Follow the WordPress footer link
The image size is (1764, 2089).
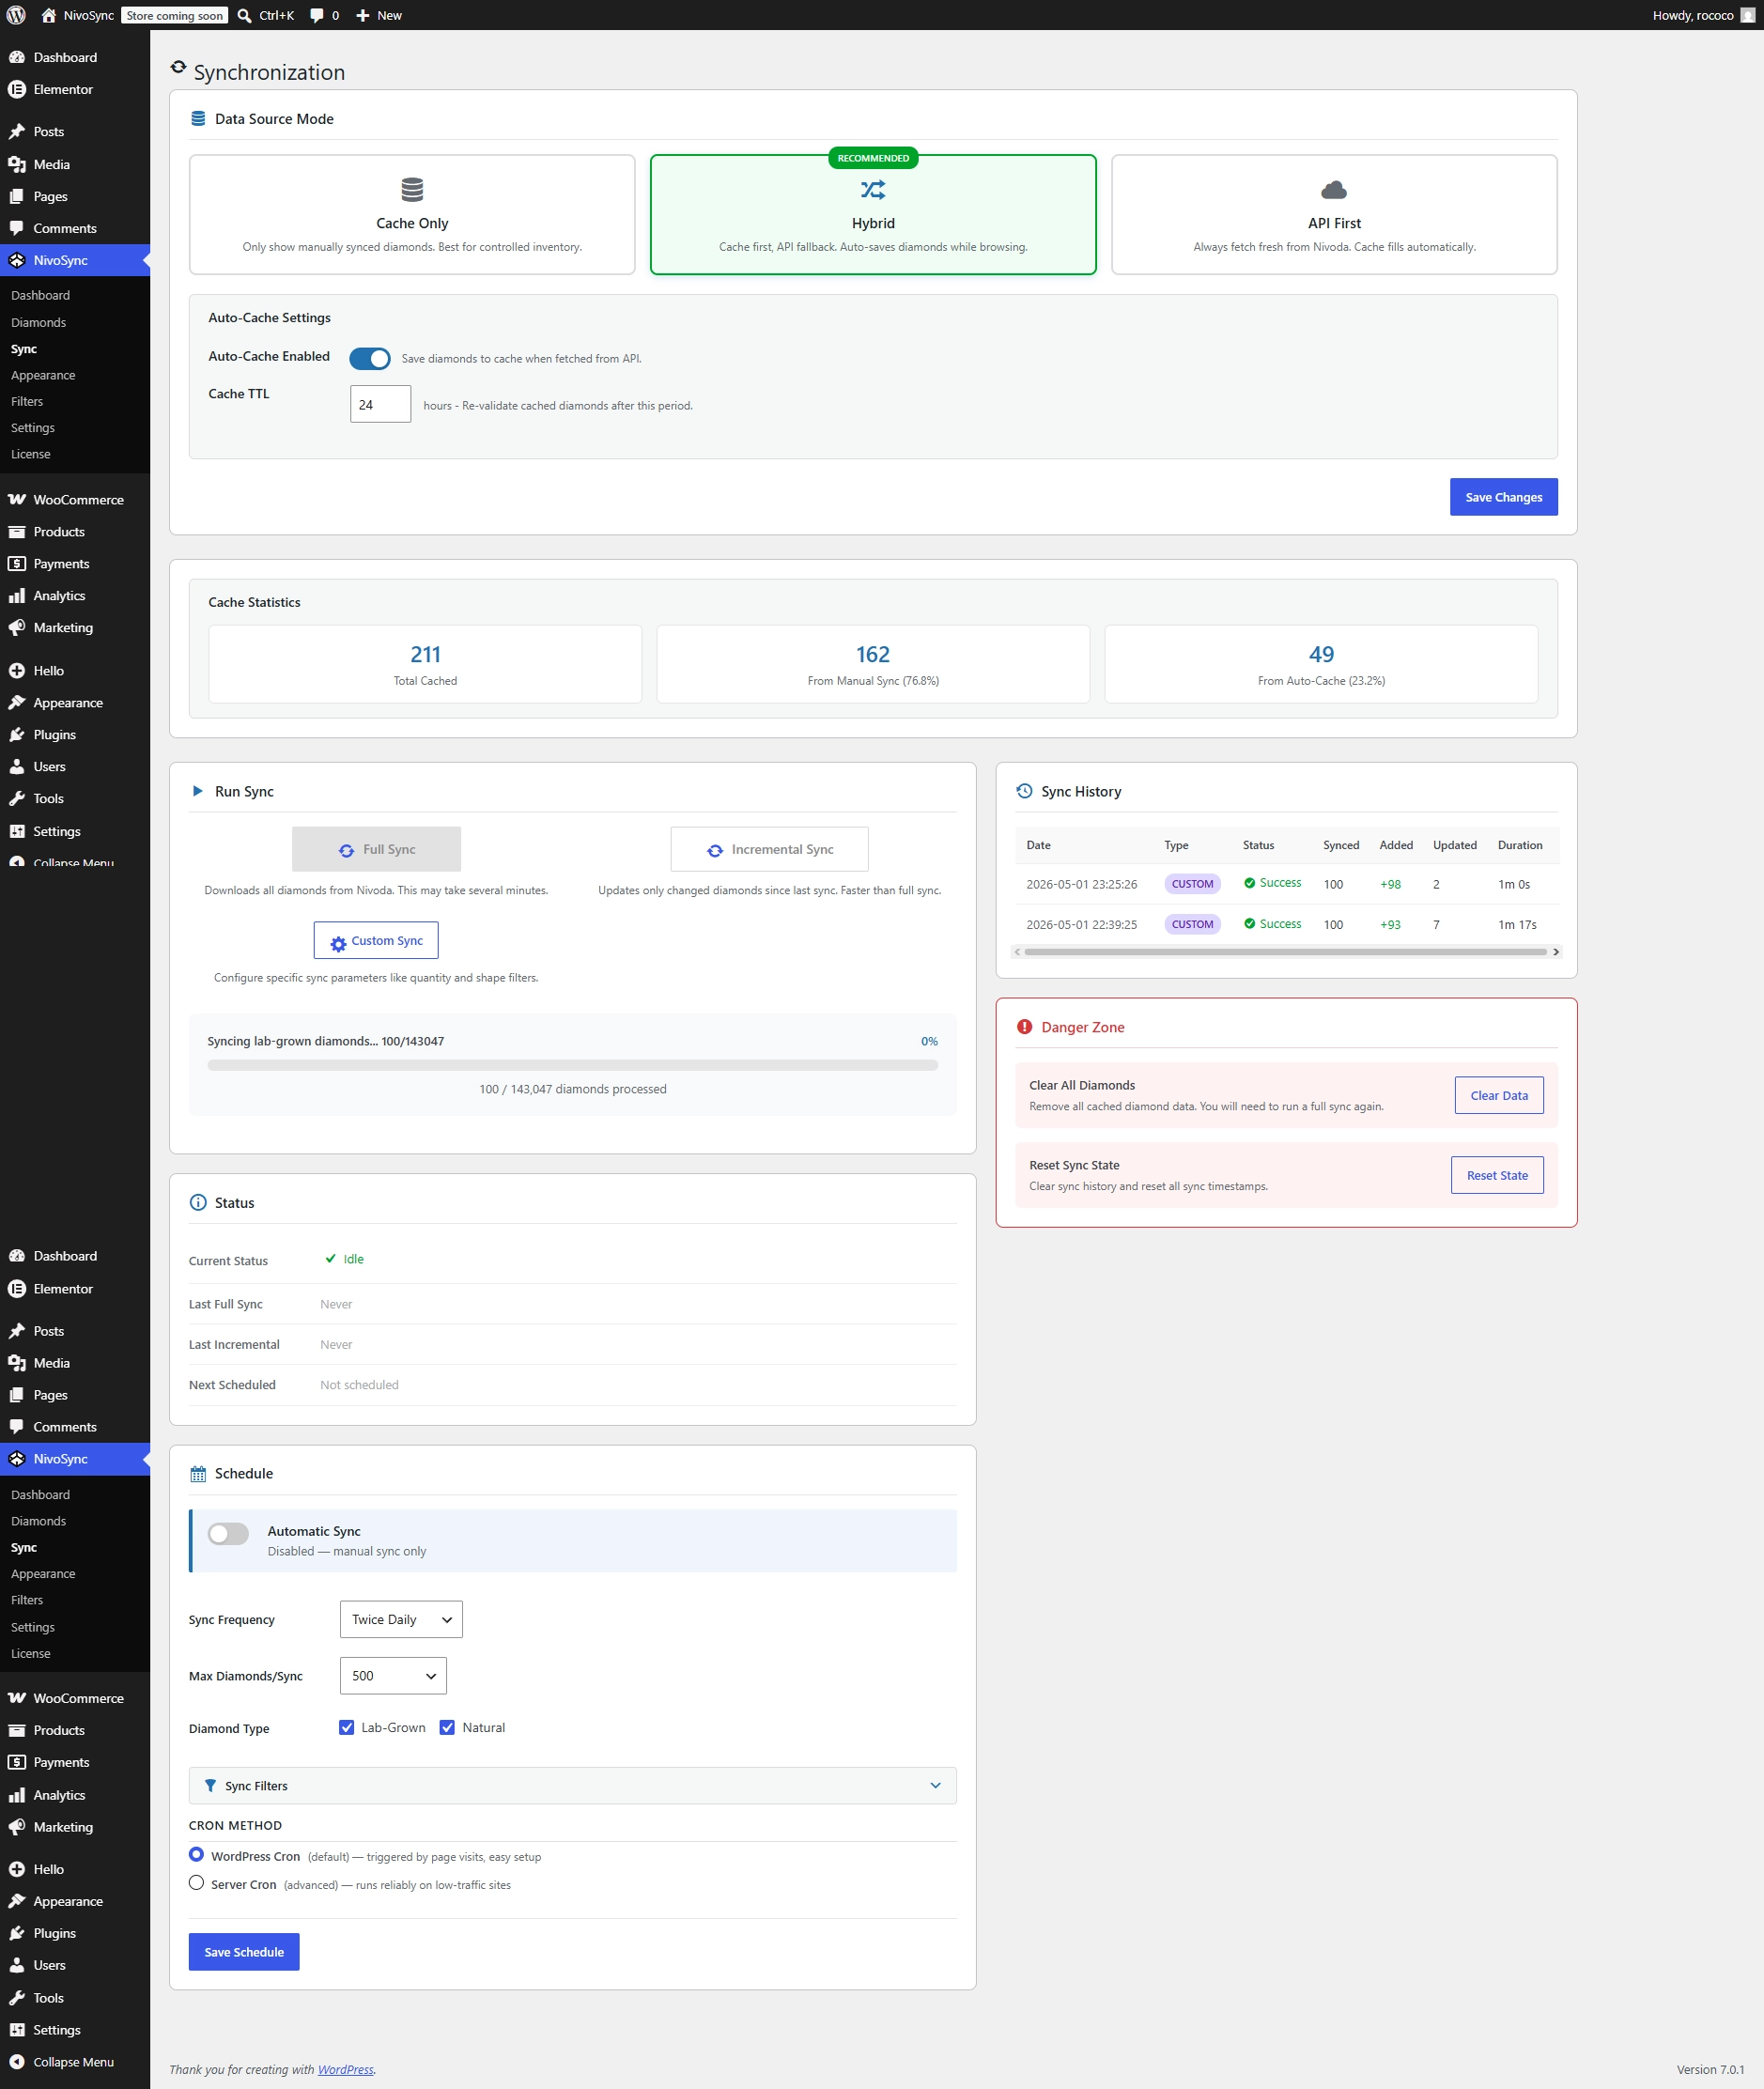click(346, 2069)
